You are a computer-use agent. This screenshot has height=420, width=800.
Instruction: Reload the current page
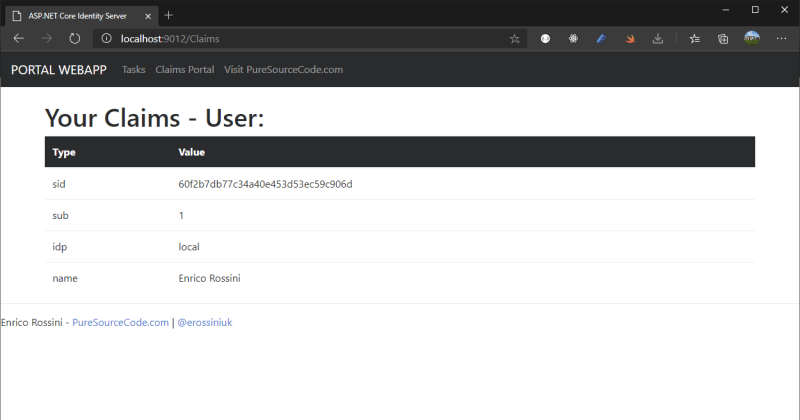click(74, 39)
